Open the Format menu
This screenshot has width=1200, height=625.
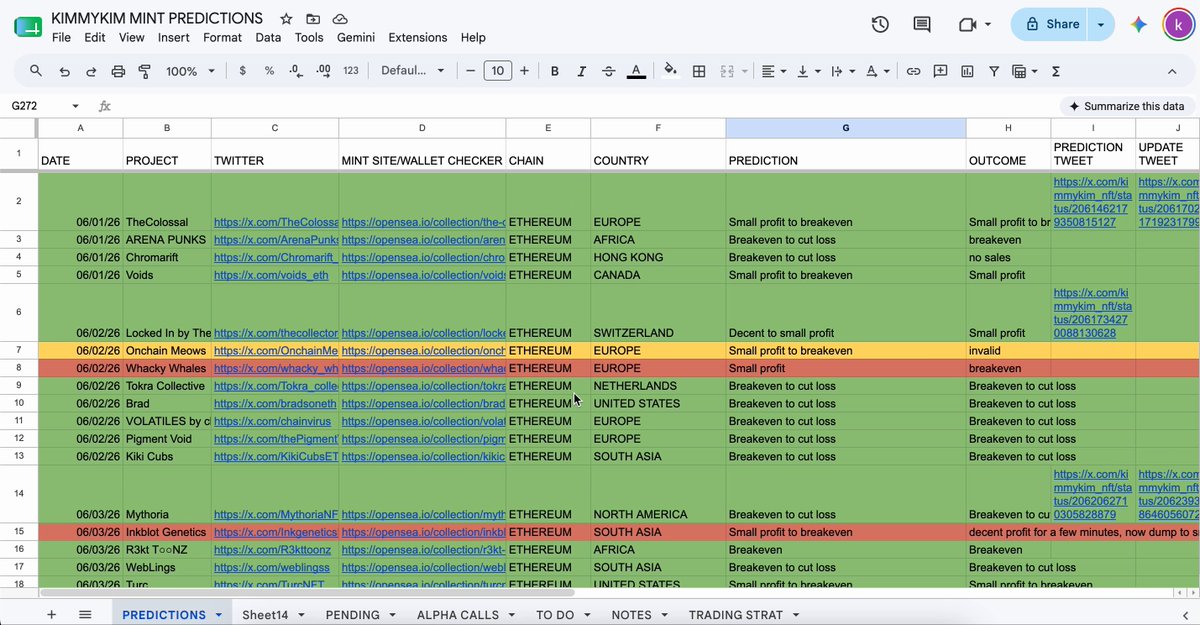click(222, 38)
